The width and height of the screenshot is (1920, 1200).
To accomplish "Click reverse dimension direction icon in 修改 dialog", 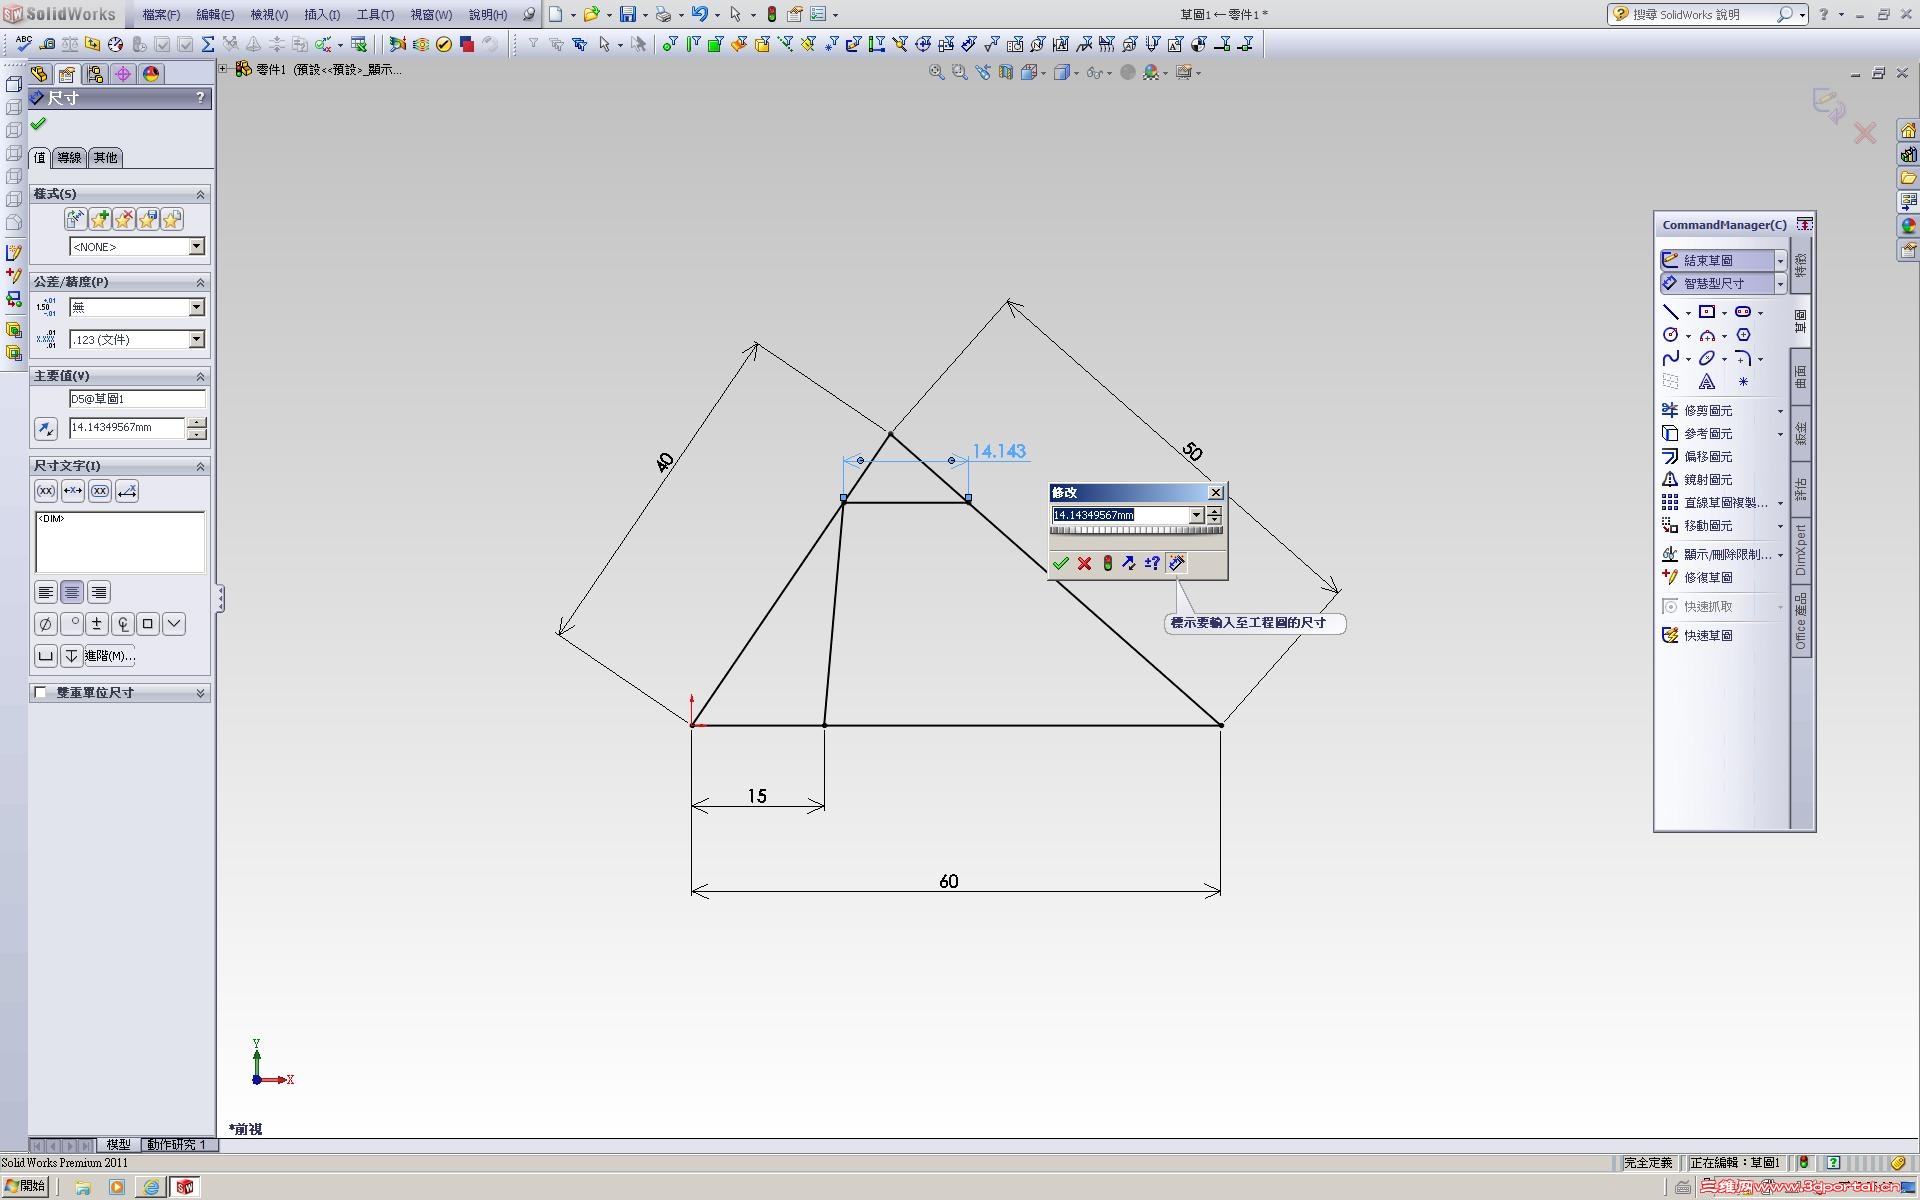I will pos(1129,564).
